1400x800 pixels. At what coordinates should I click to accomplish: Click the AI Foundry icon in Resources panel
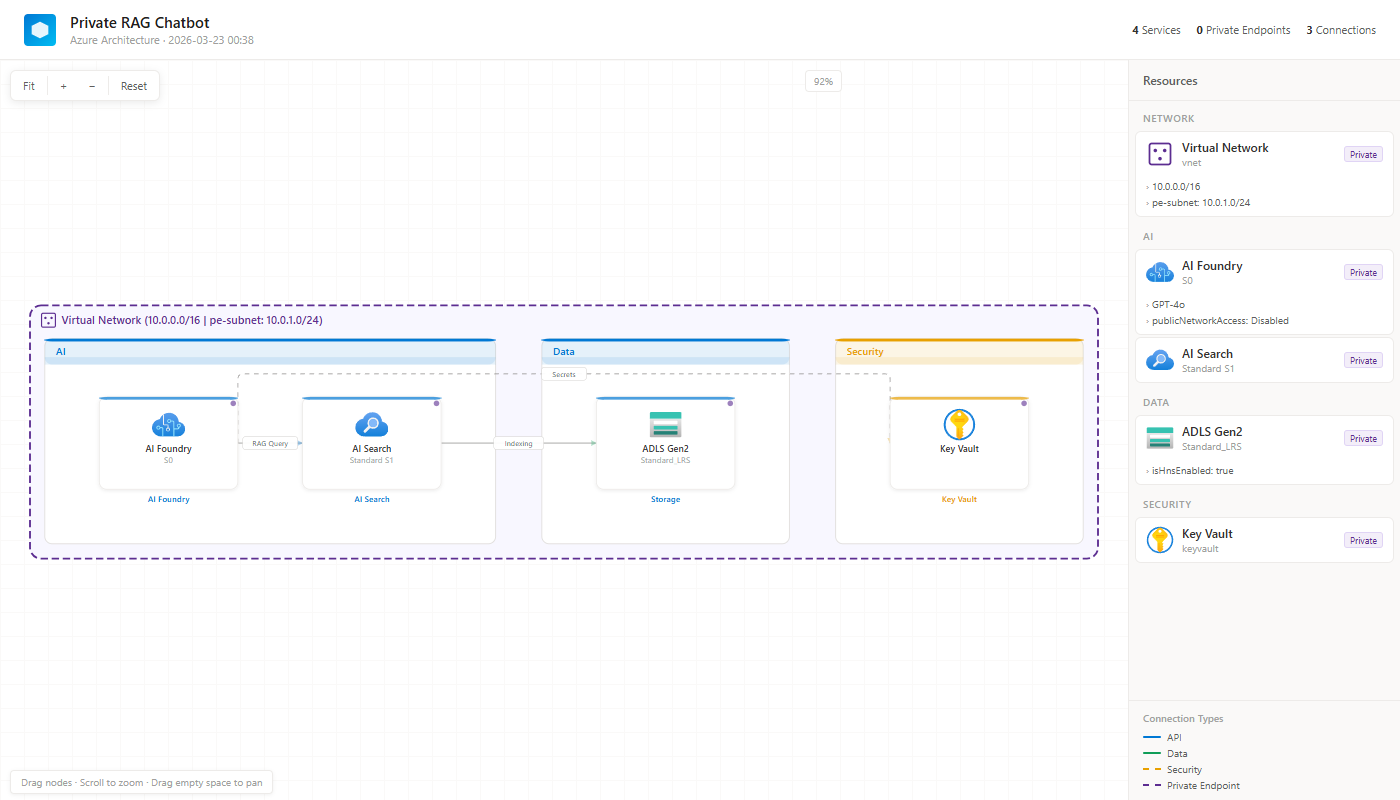pos(1160,272)
